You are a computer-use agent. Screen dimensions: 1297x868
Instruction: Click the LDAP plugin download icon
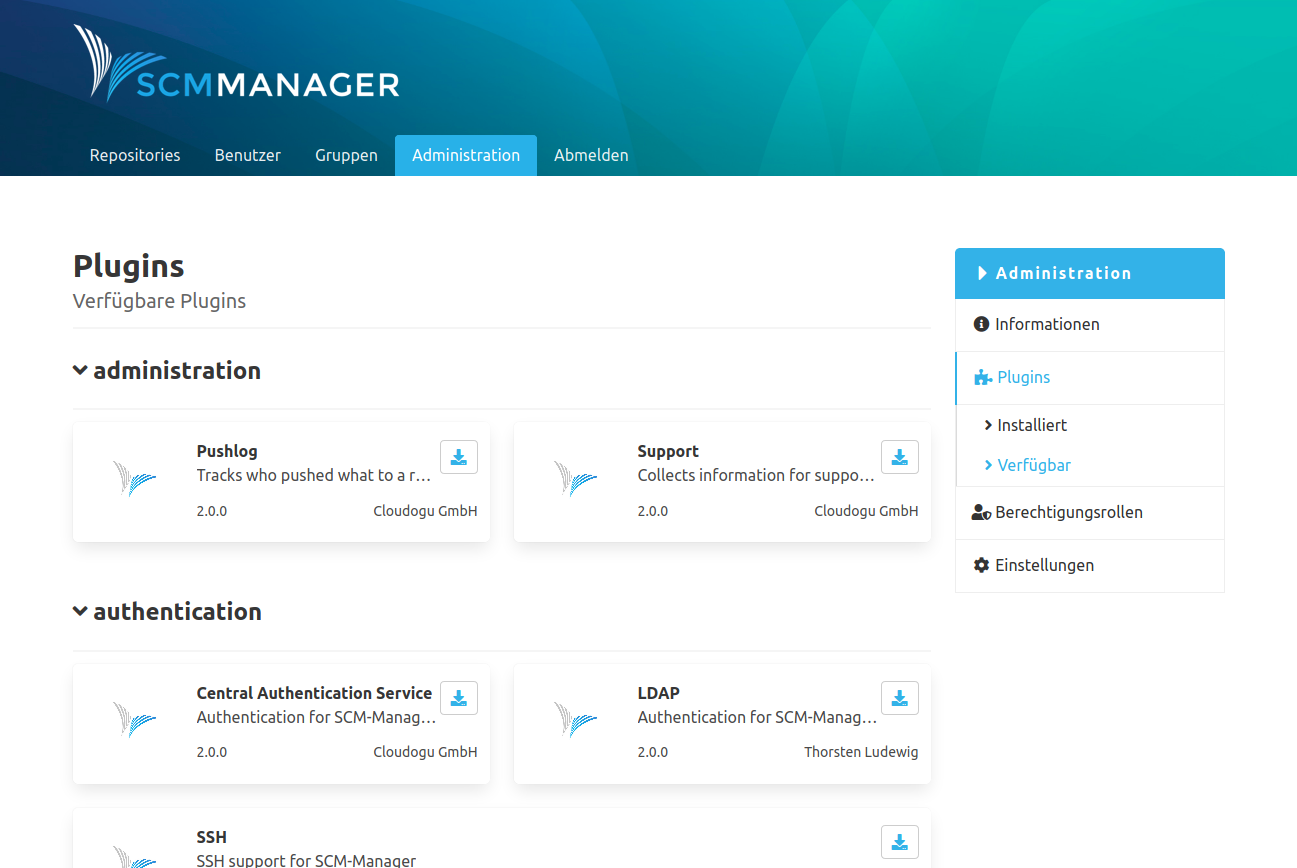pos(899,697)
